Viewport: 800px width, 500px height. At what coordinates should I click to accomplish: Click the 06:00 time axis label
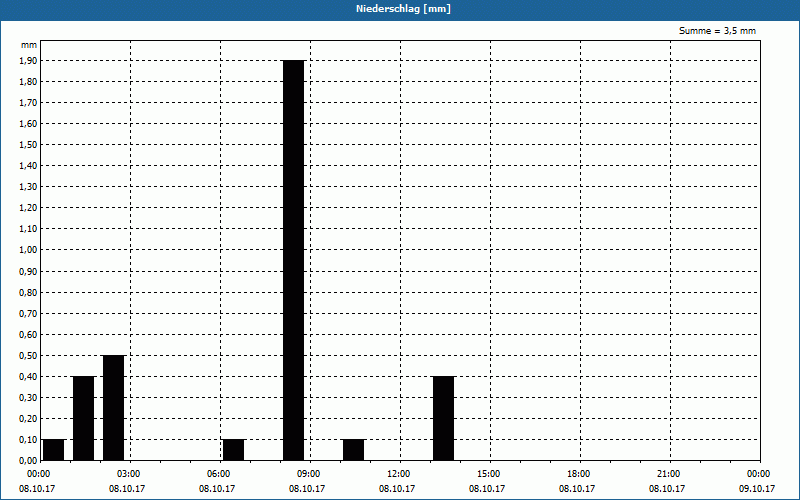point(218,474)
